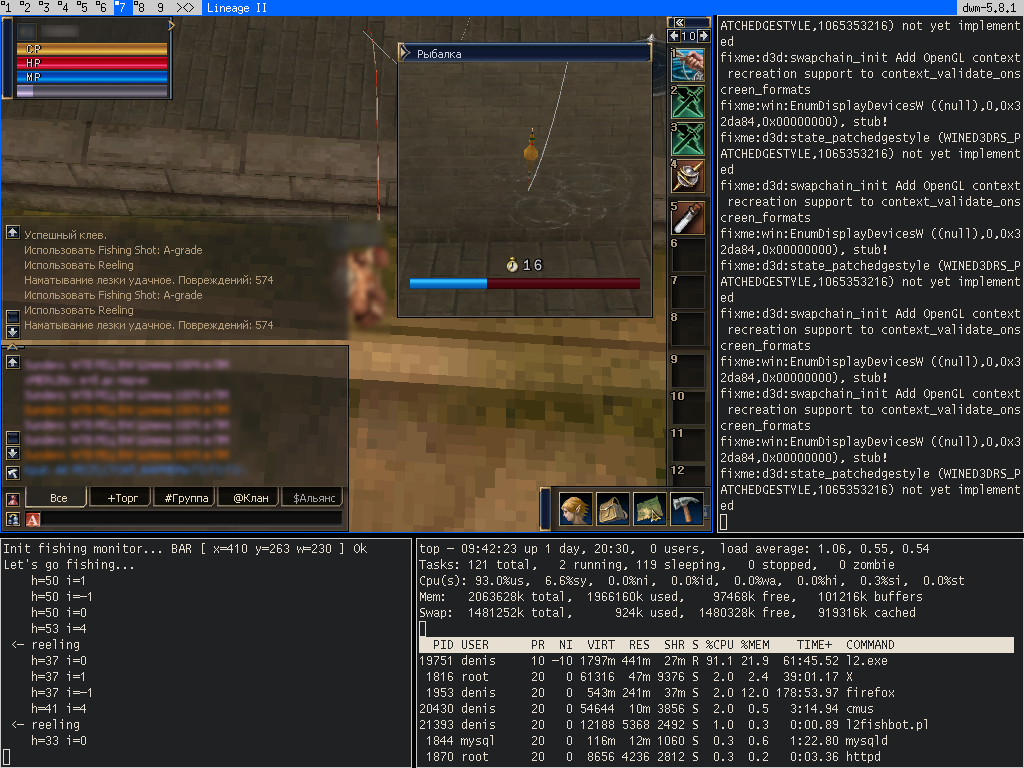
Task: Select empty shortcut slot 7
Action: [688, 292]
